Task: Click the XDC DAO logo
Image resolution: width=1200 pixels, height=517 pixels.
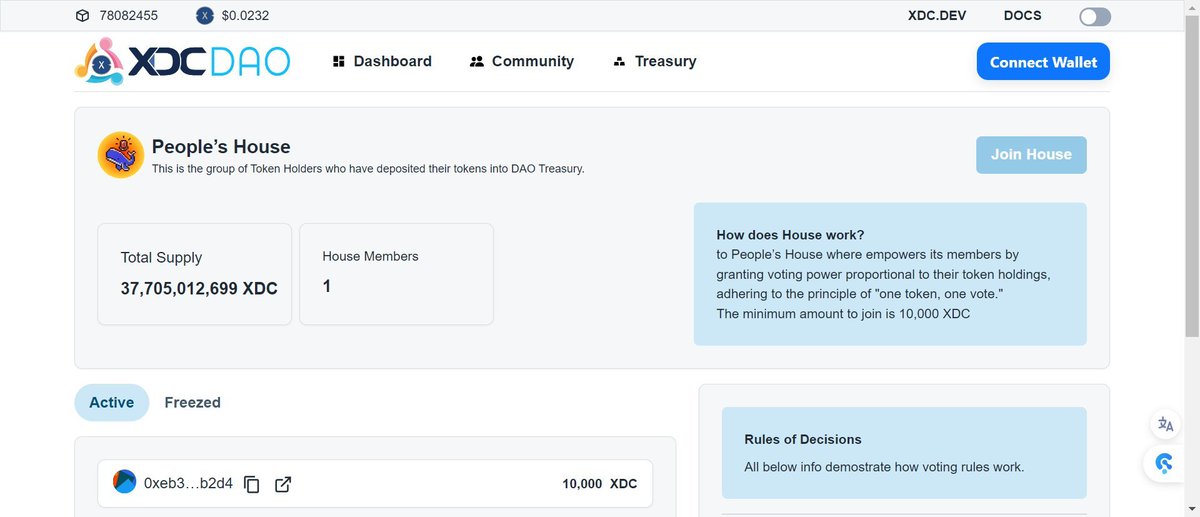Action: [182, 62]
